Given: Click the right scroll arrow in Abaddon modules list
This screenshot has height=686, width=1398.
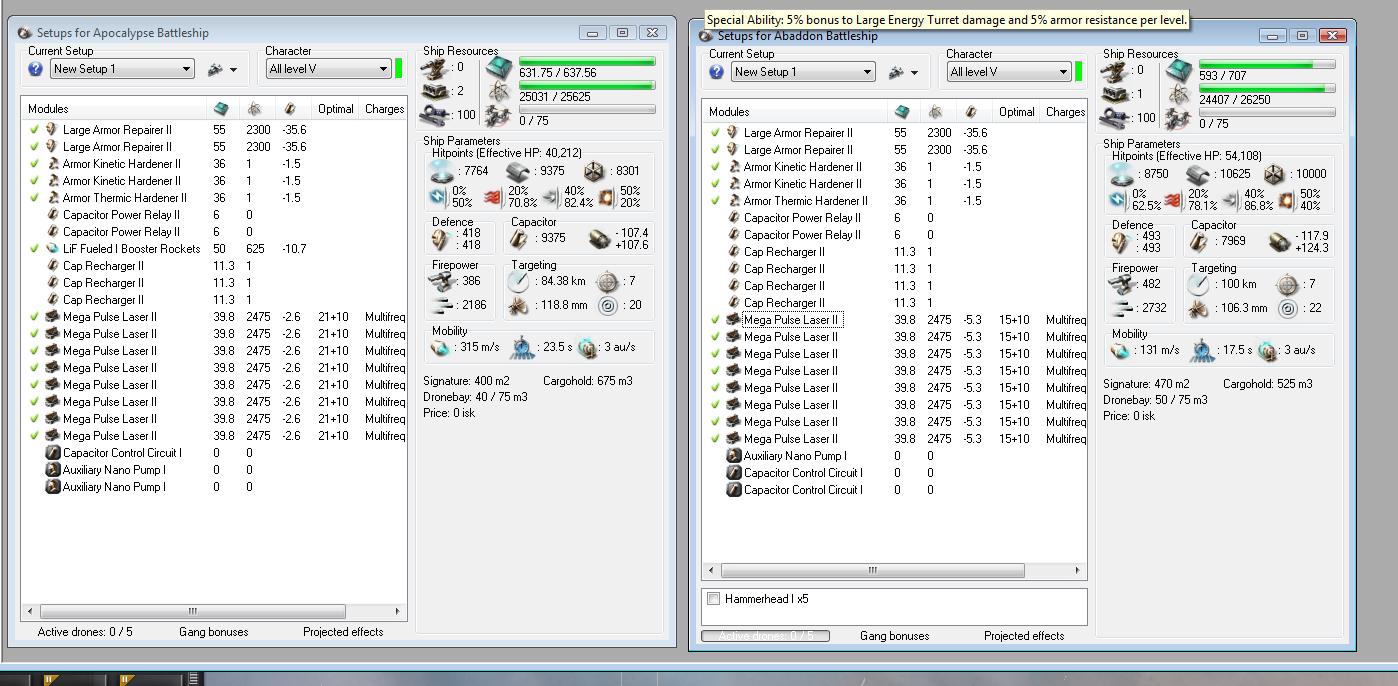Looking at the screenshot, I should tap(1077, 571).
